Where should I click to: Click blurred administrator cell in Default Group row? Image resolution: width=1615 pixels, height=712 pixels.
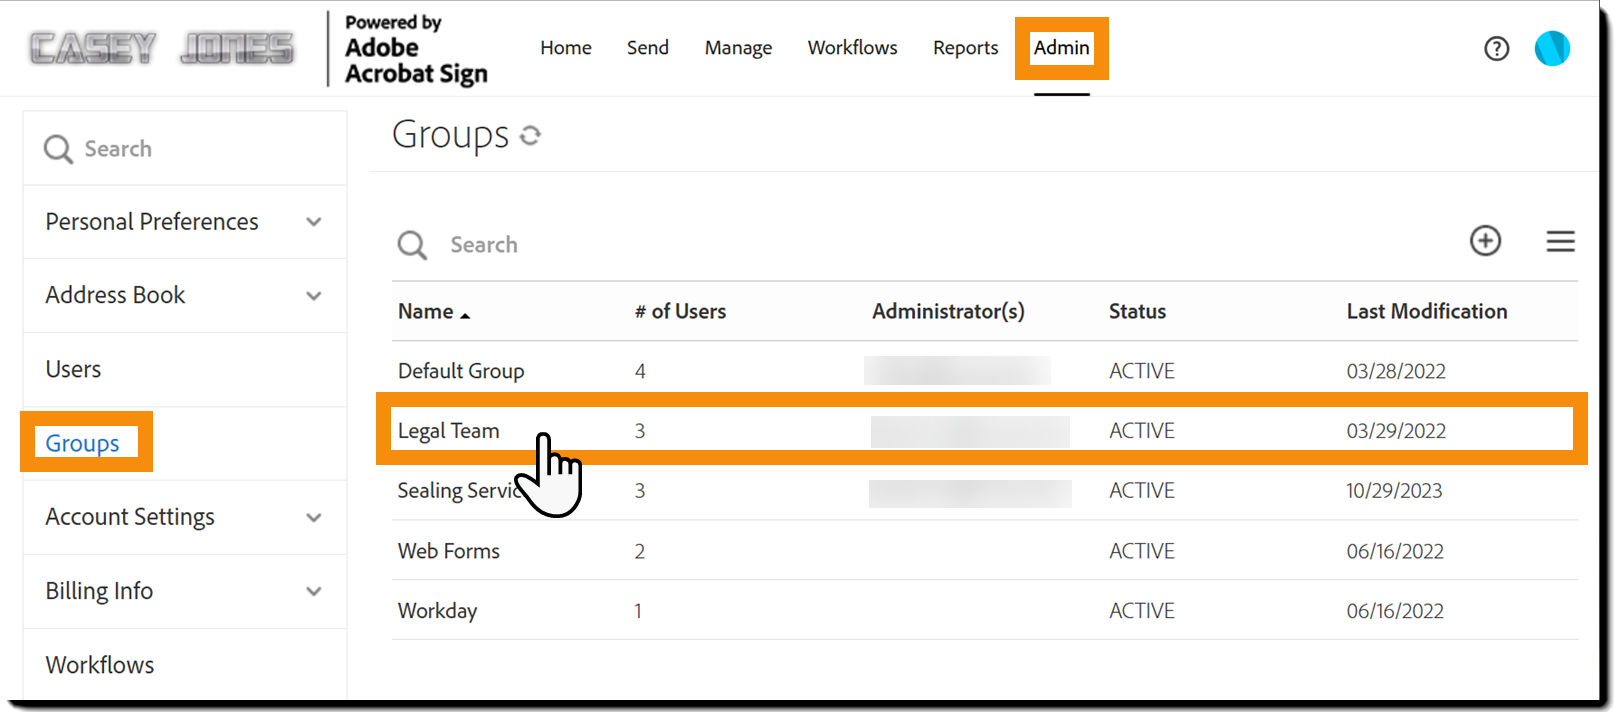coord(957,370)
